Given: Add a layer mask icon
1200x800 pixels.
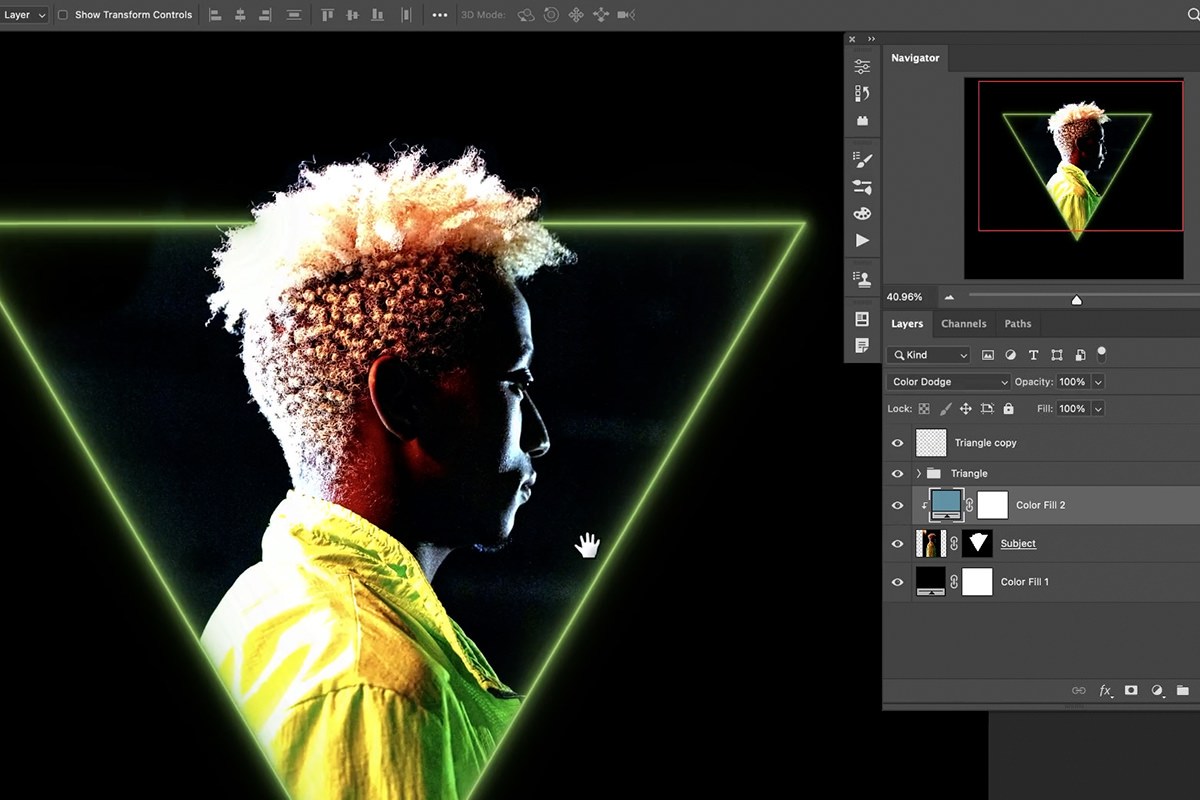Looking at the screenshot, I should click(x=1131, y=690).
